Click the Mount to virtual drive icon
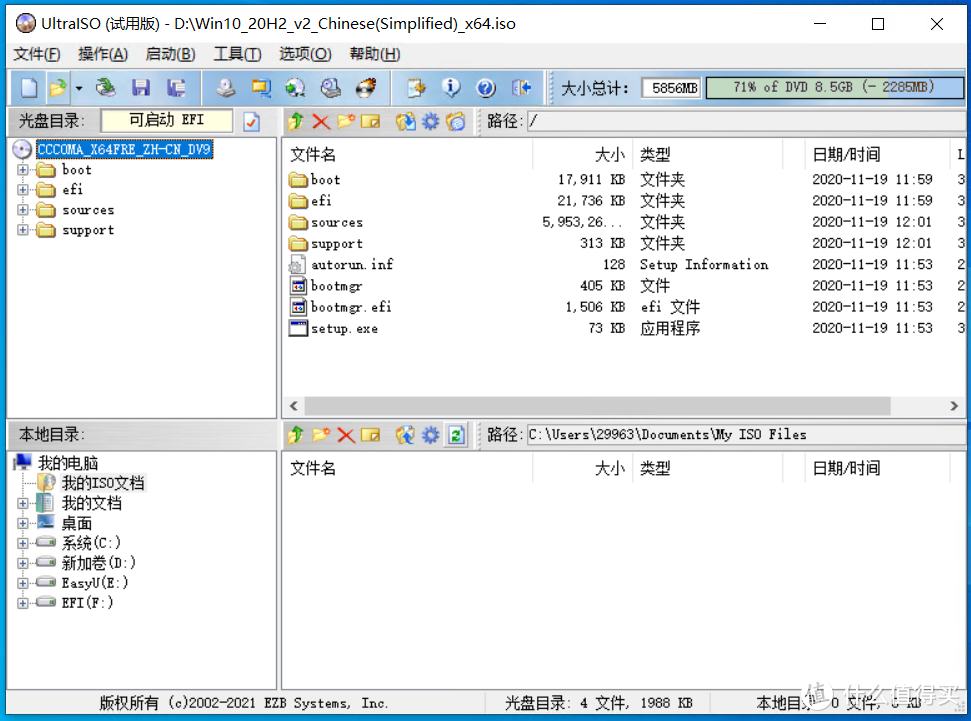This screenshot has width=971, height=721. click(331, 88)
